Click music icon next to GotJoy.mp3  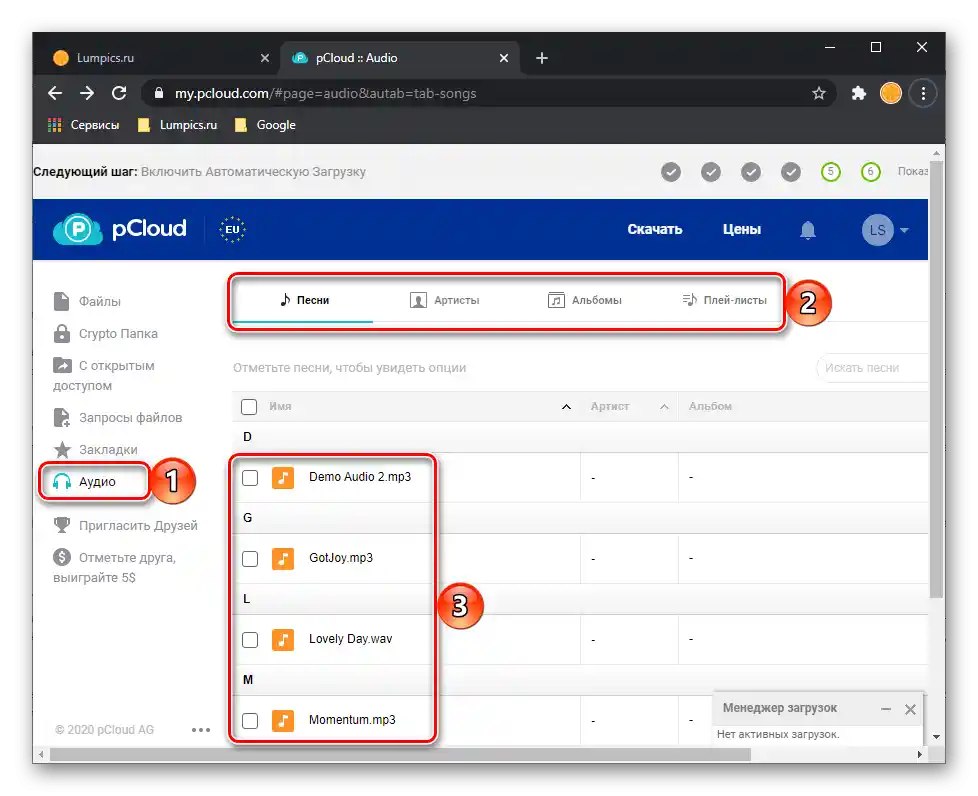tap(283, 558)
